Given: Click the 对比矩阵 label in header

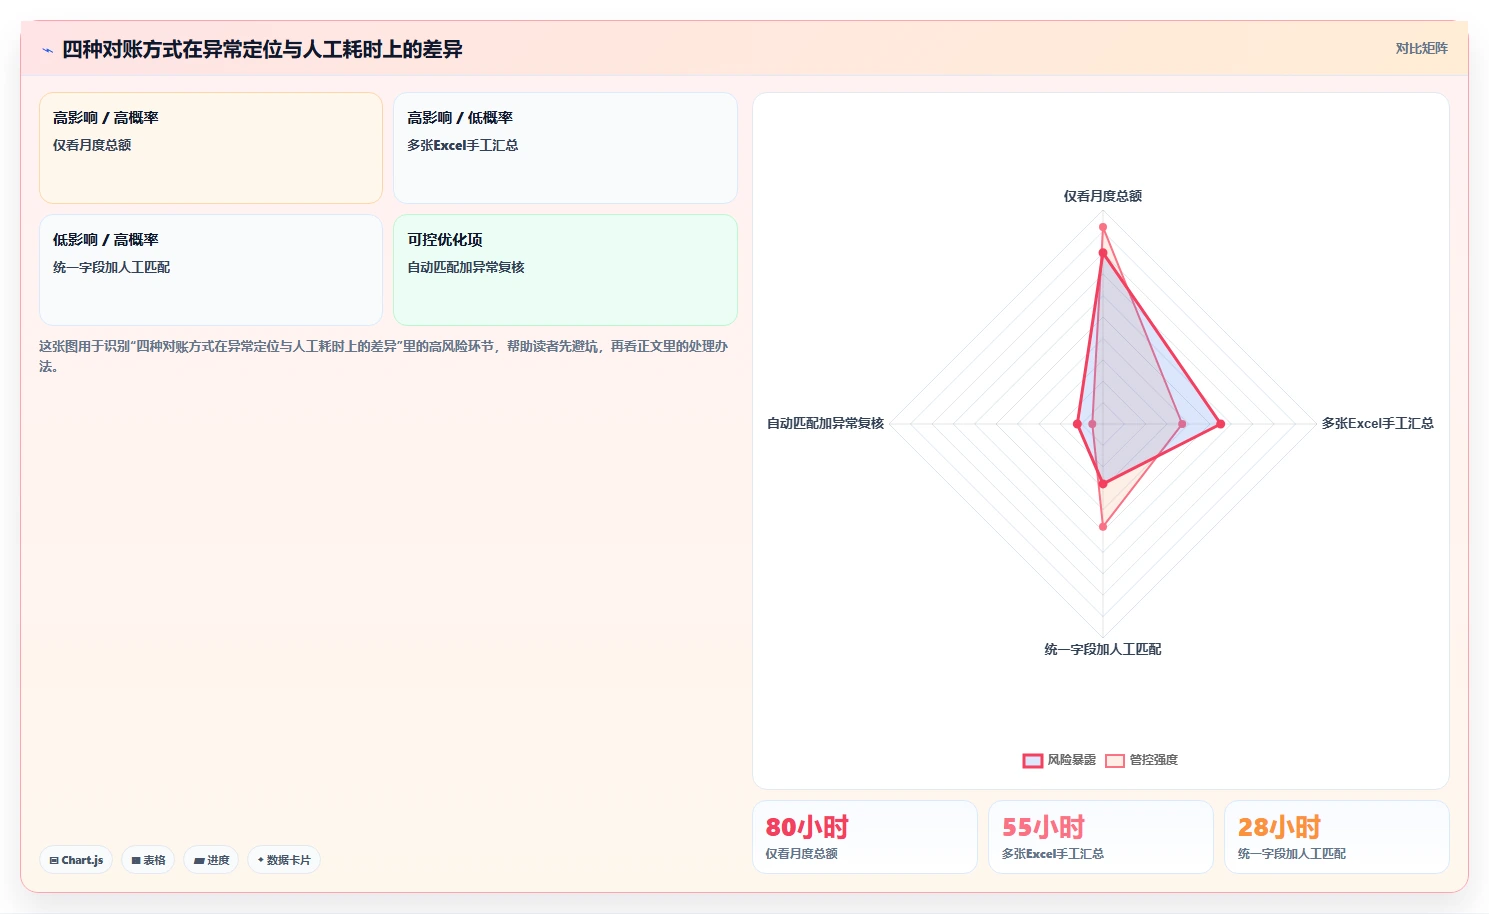Looking at the screenshot, I should tap(1421, 48).
